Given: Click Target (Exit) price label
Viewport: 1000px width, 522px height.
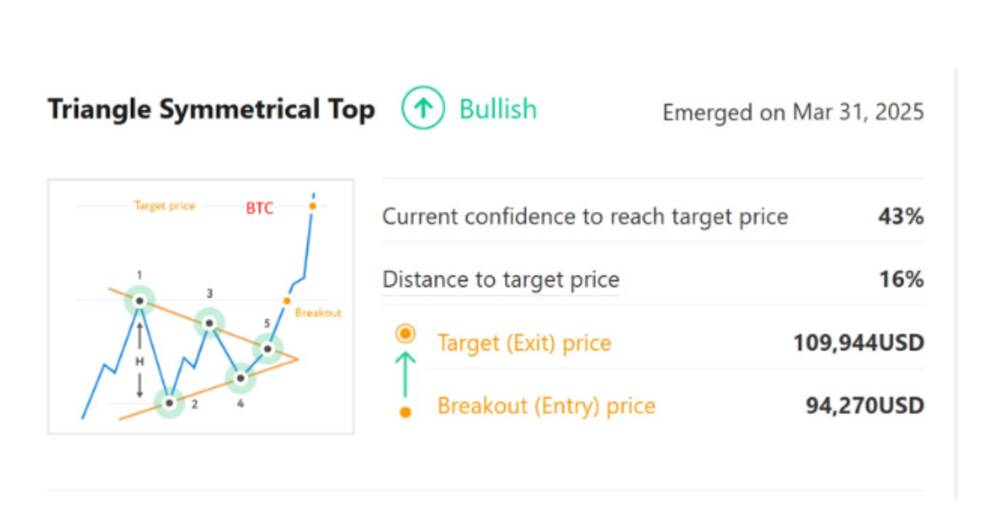Looking at the screenshot, I should click(524, 343).
